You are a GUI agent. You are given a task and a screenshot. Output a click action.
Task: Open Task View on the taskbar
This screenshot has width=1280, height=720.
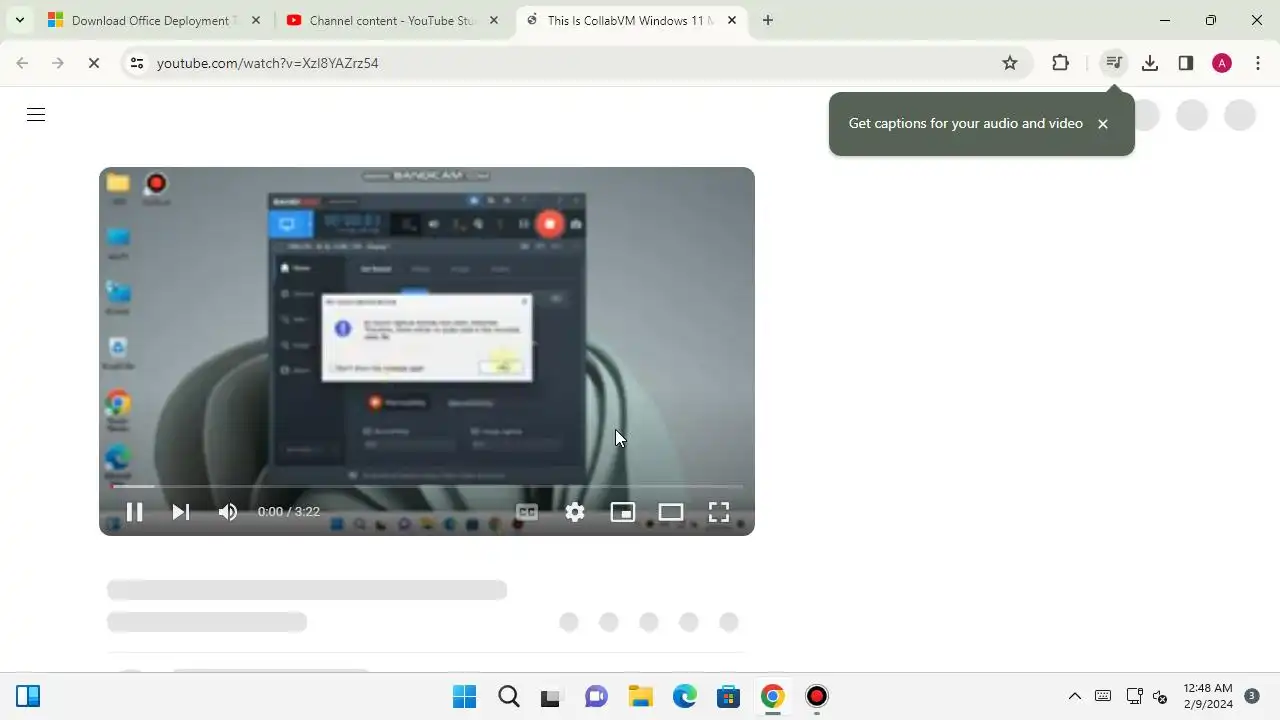[552, 696]
